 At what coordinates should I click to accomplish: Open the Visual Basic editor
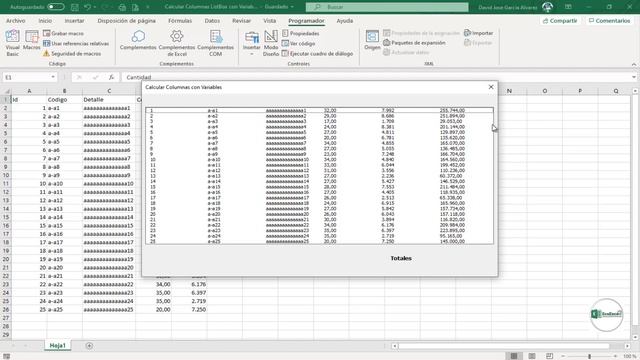(x=13, y=42)
